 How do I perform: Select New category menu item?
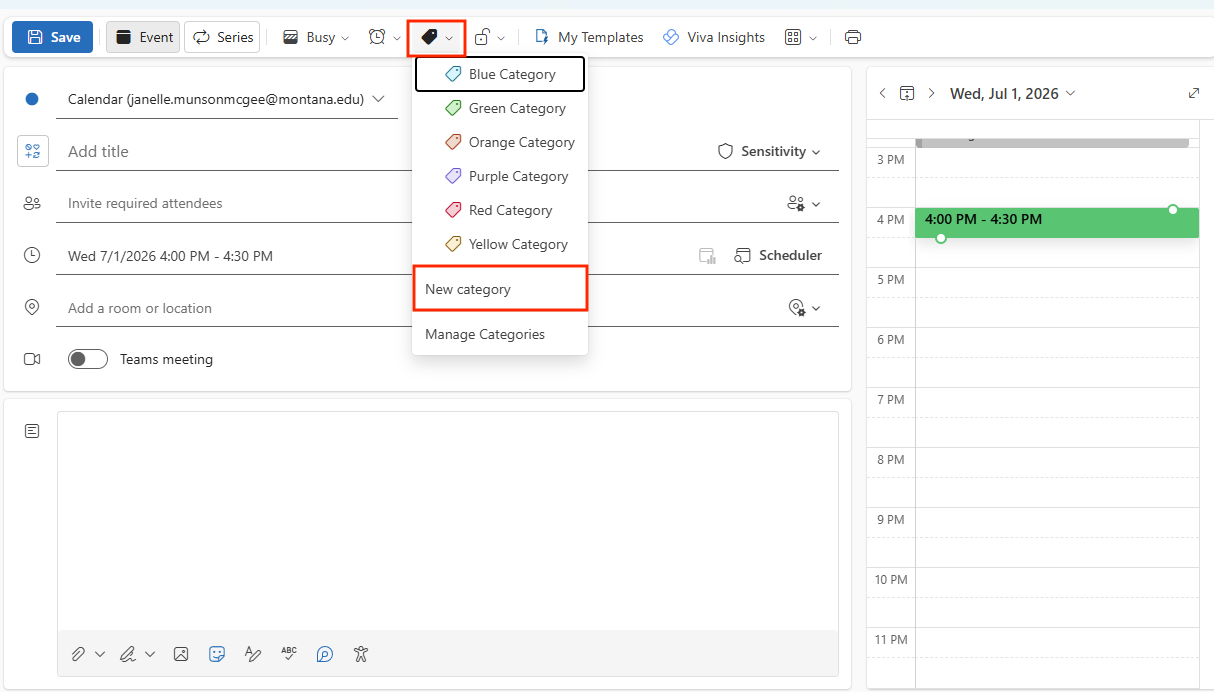tap(500, 289)
